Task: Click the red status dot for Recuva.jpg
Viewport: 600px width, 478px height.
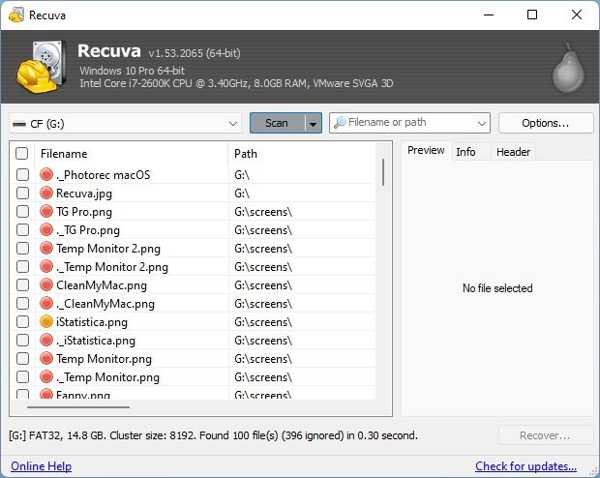Action: (x=46, y=193)
